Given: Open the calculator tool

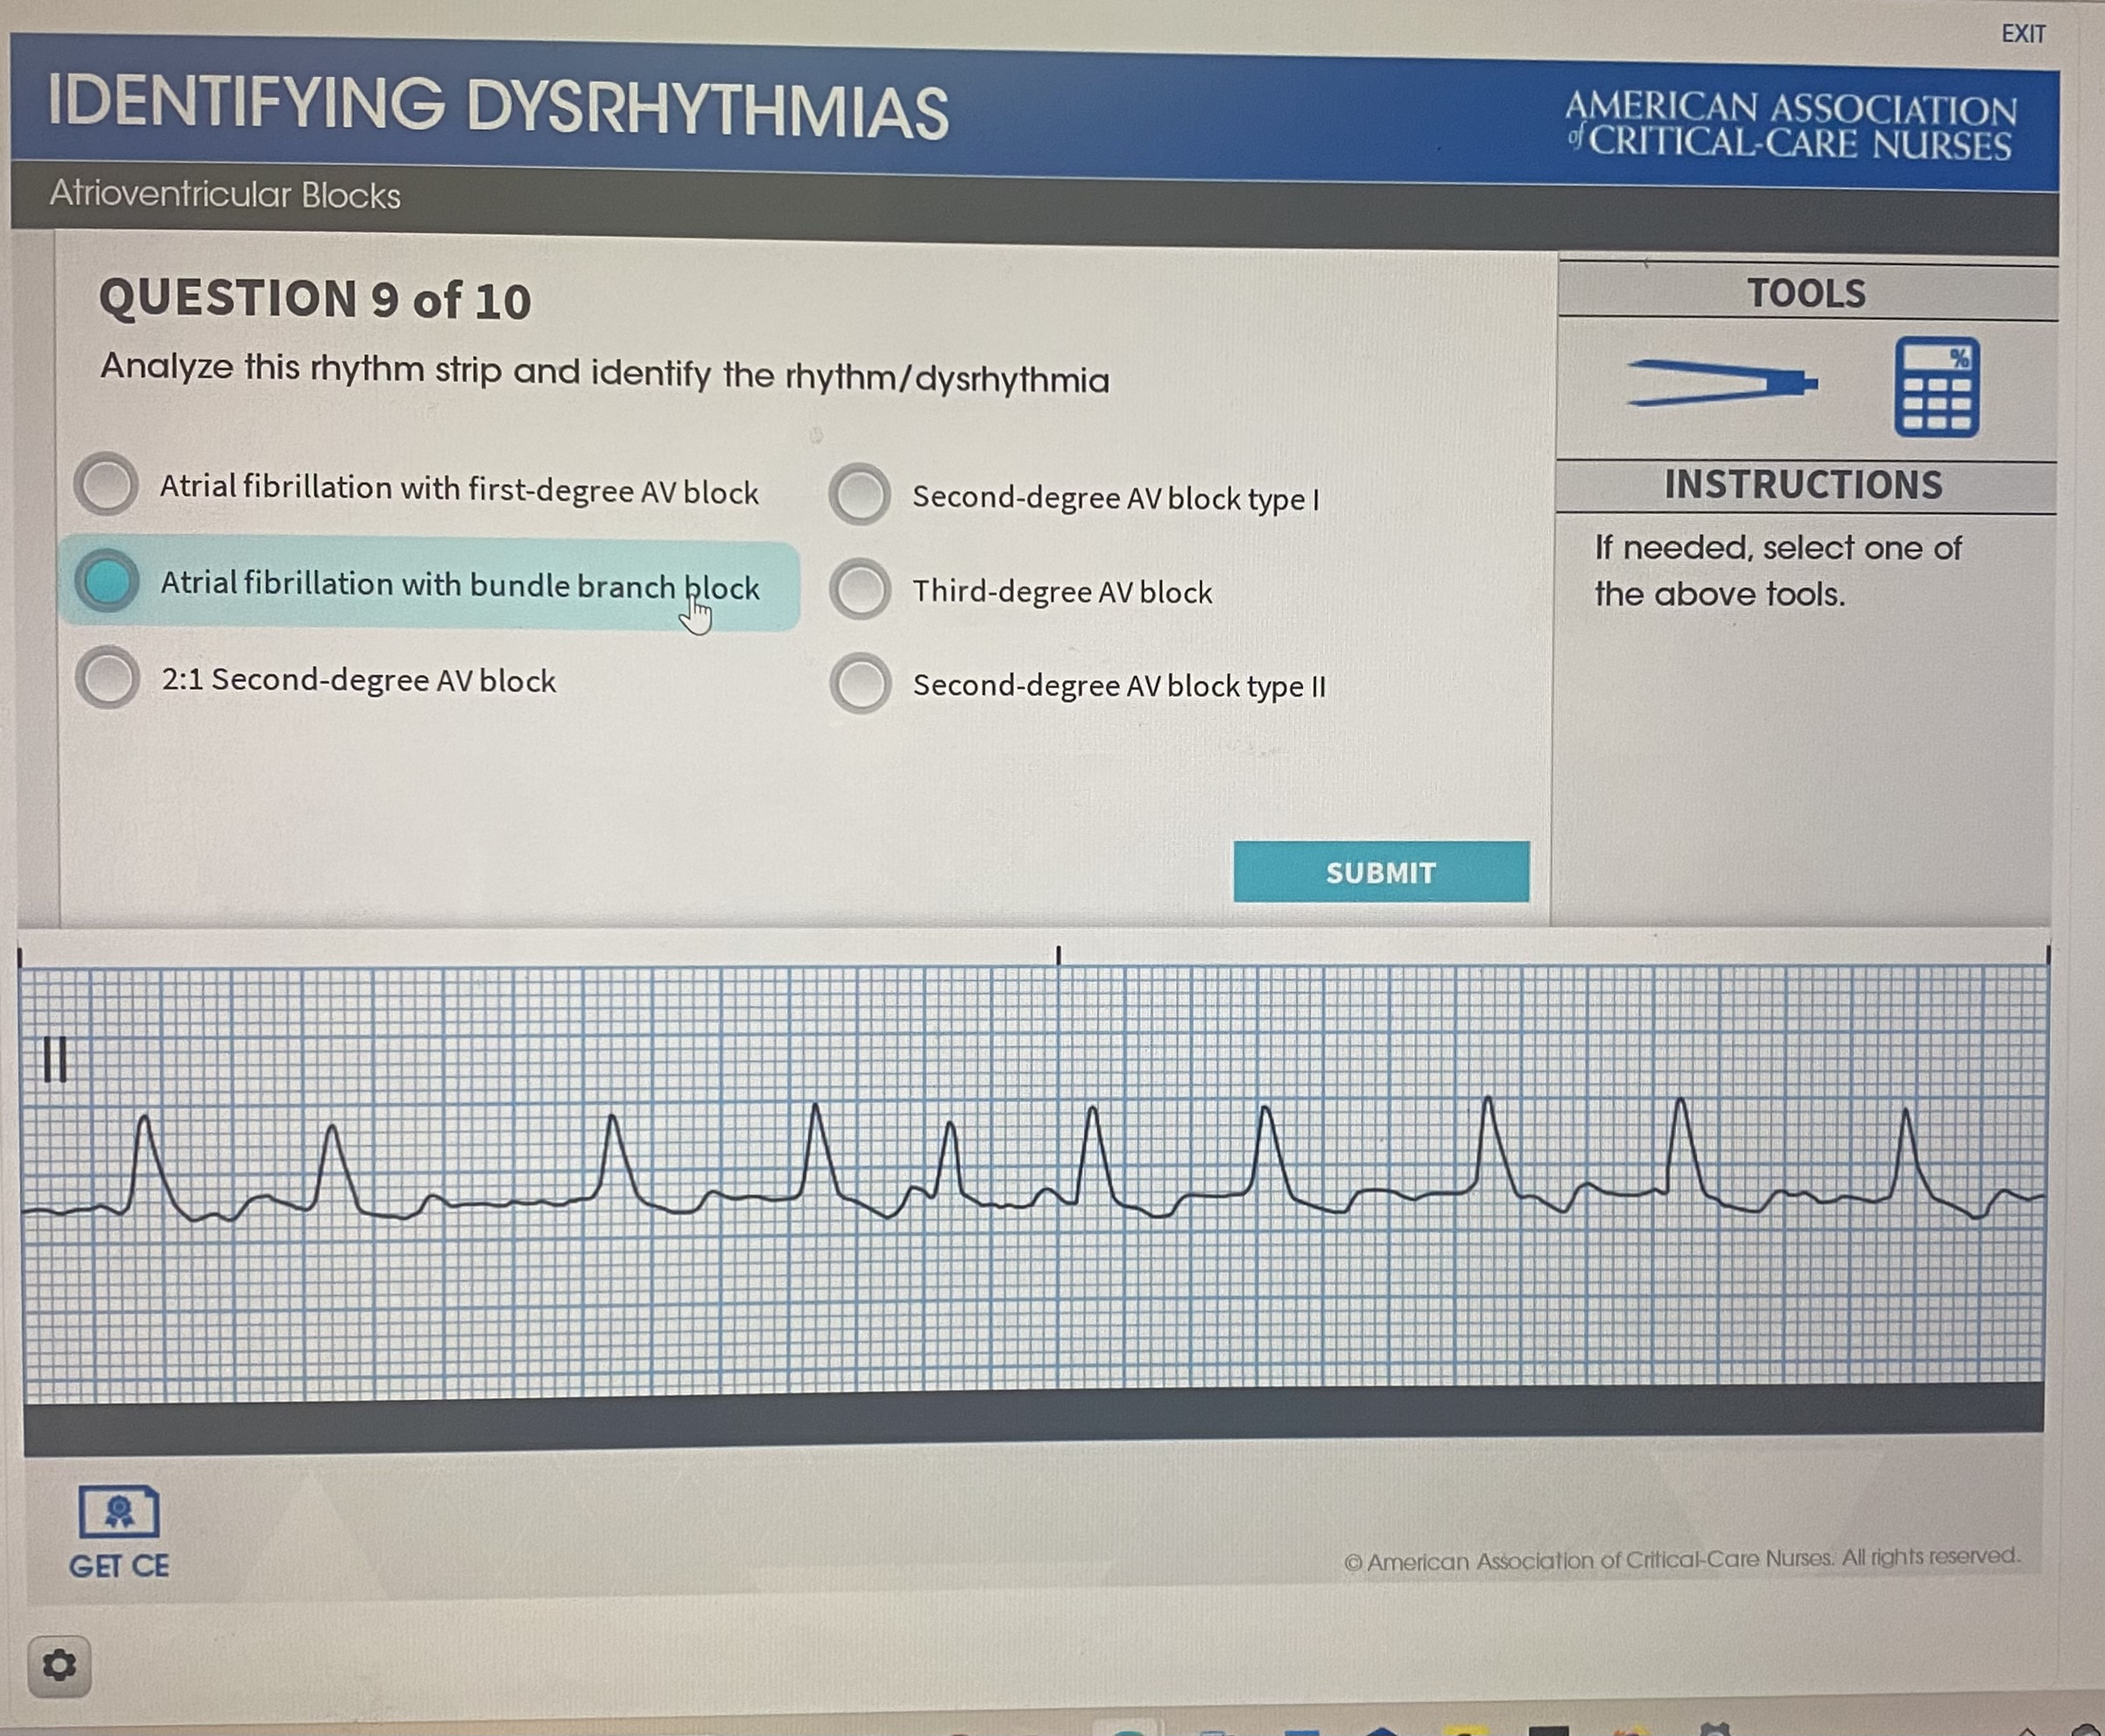Looking at the screenshot, I should click(1937, 387).
